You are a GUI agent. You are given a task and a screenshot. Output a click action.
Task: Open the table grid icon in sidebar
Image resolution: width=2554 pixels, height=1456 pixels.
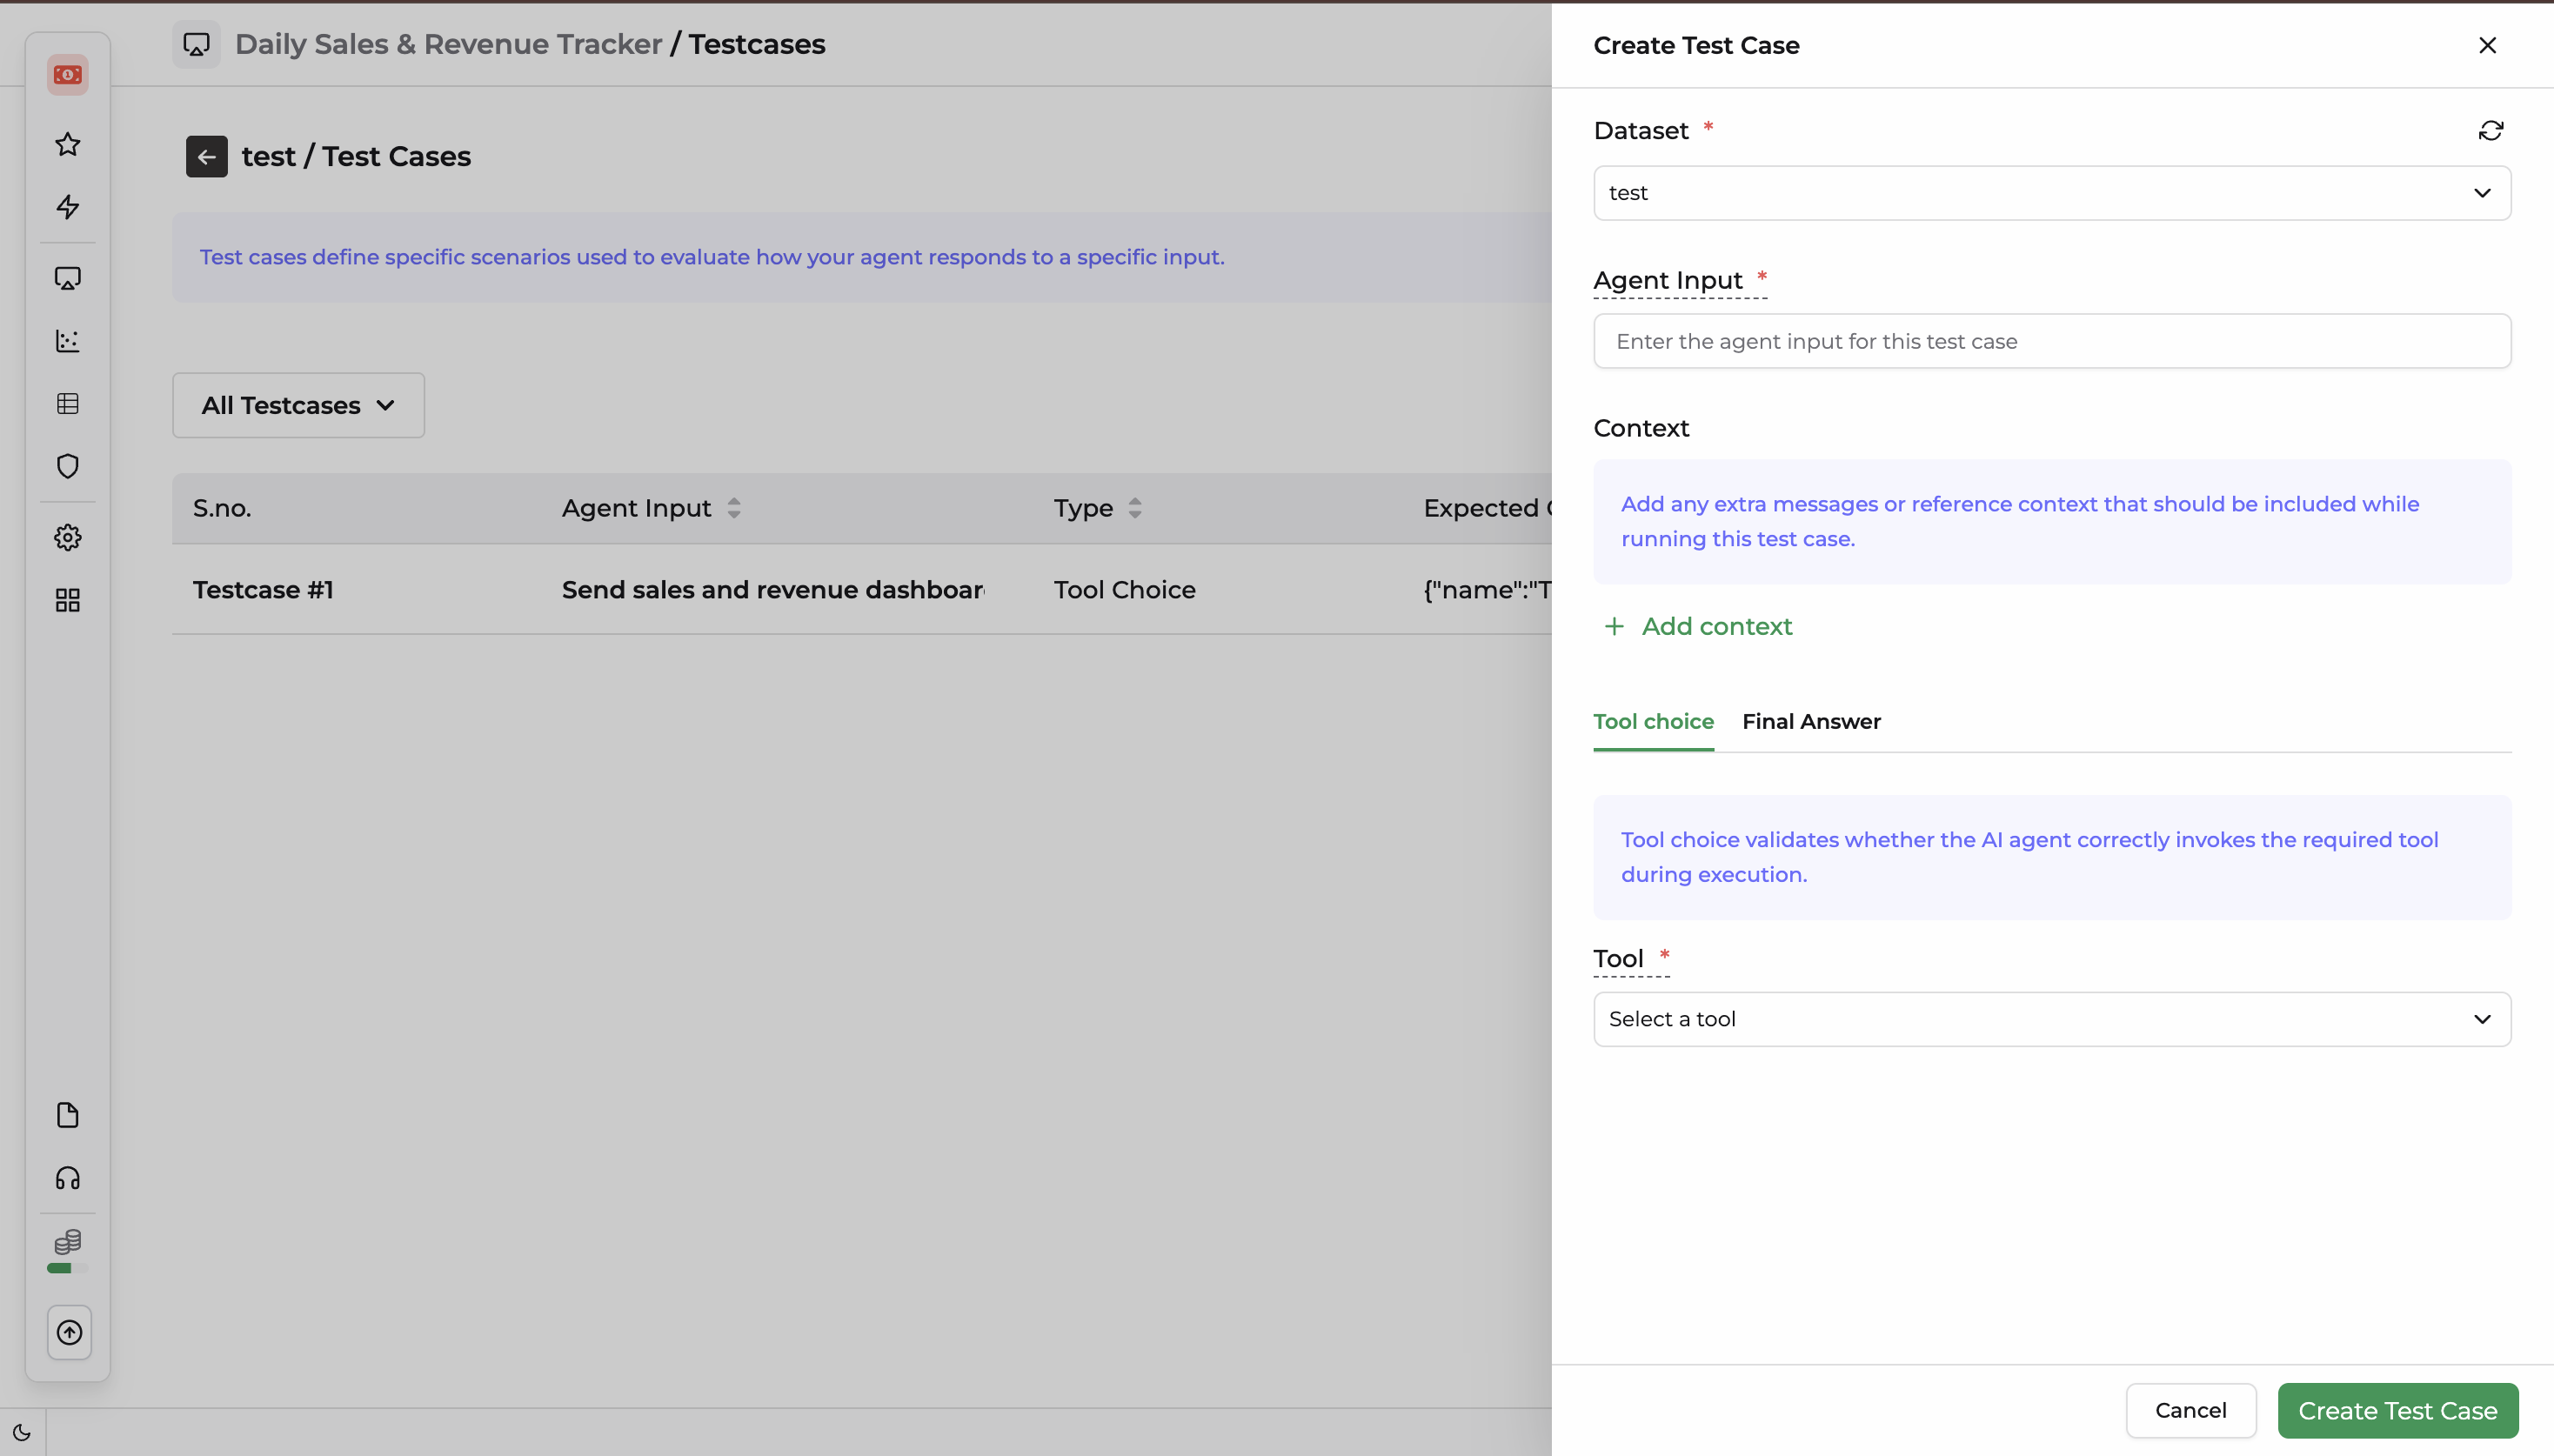point(68,404)
